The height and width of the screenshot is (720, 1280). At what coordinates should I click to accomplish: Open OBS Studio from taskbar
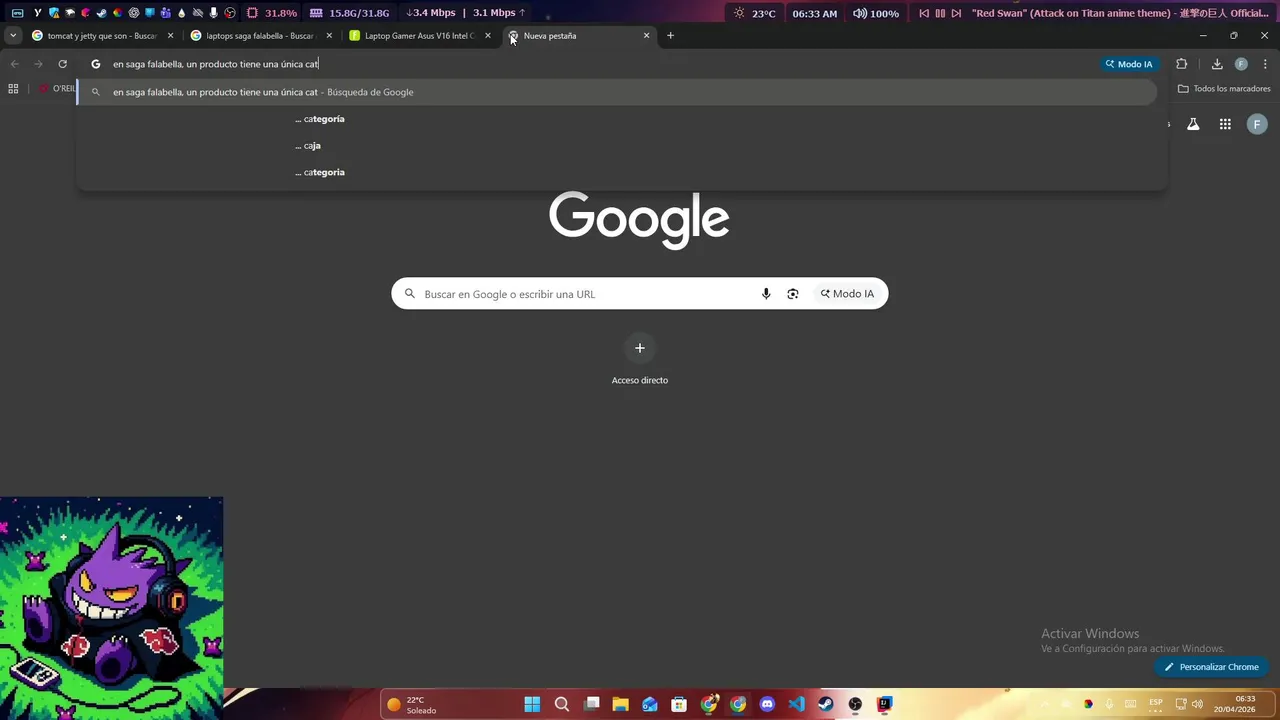pyautogui.click(x=855, y=704)
